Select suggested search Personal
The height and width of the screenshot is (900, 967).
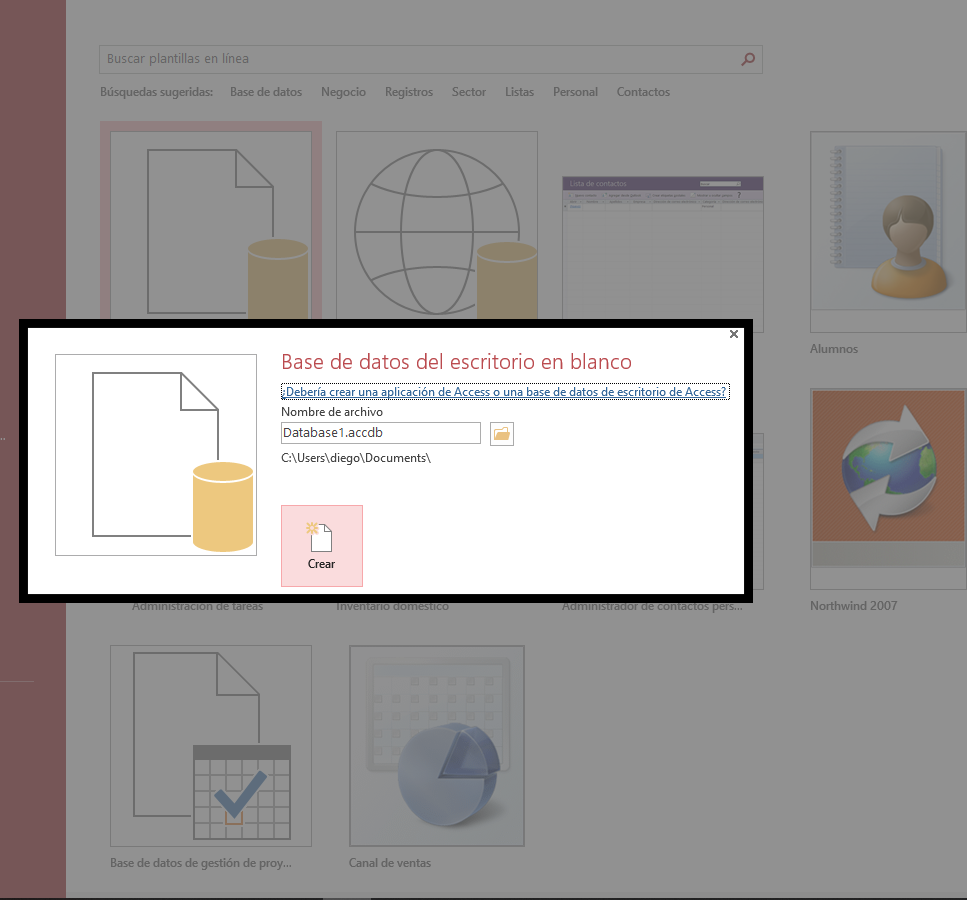click(575, 92)
